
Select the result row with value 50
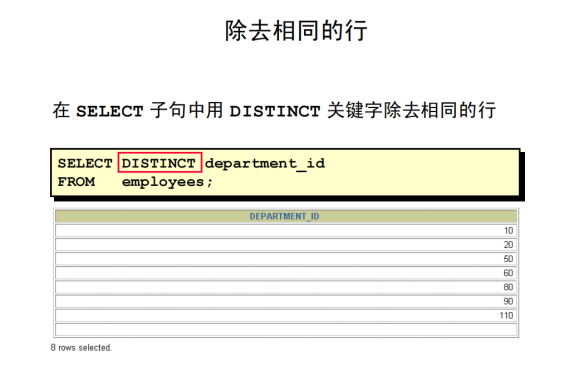pos(286,259)
